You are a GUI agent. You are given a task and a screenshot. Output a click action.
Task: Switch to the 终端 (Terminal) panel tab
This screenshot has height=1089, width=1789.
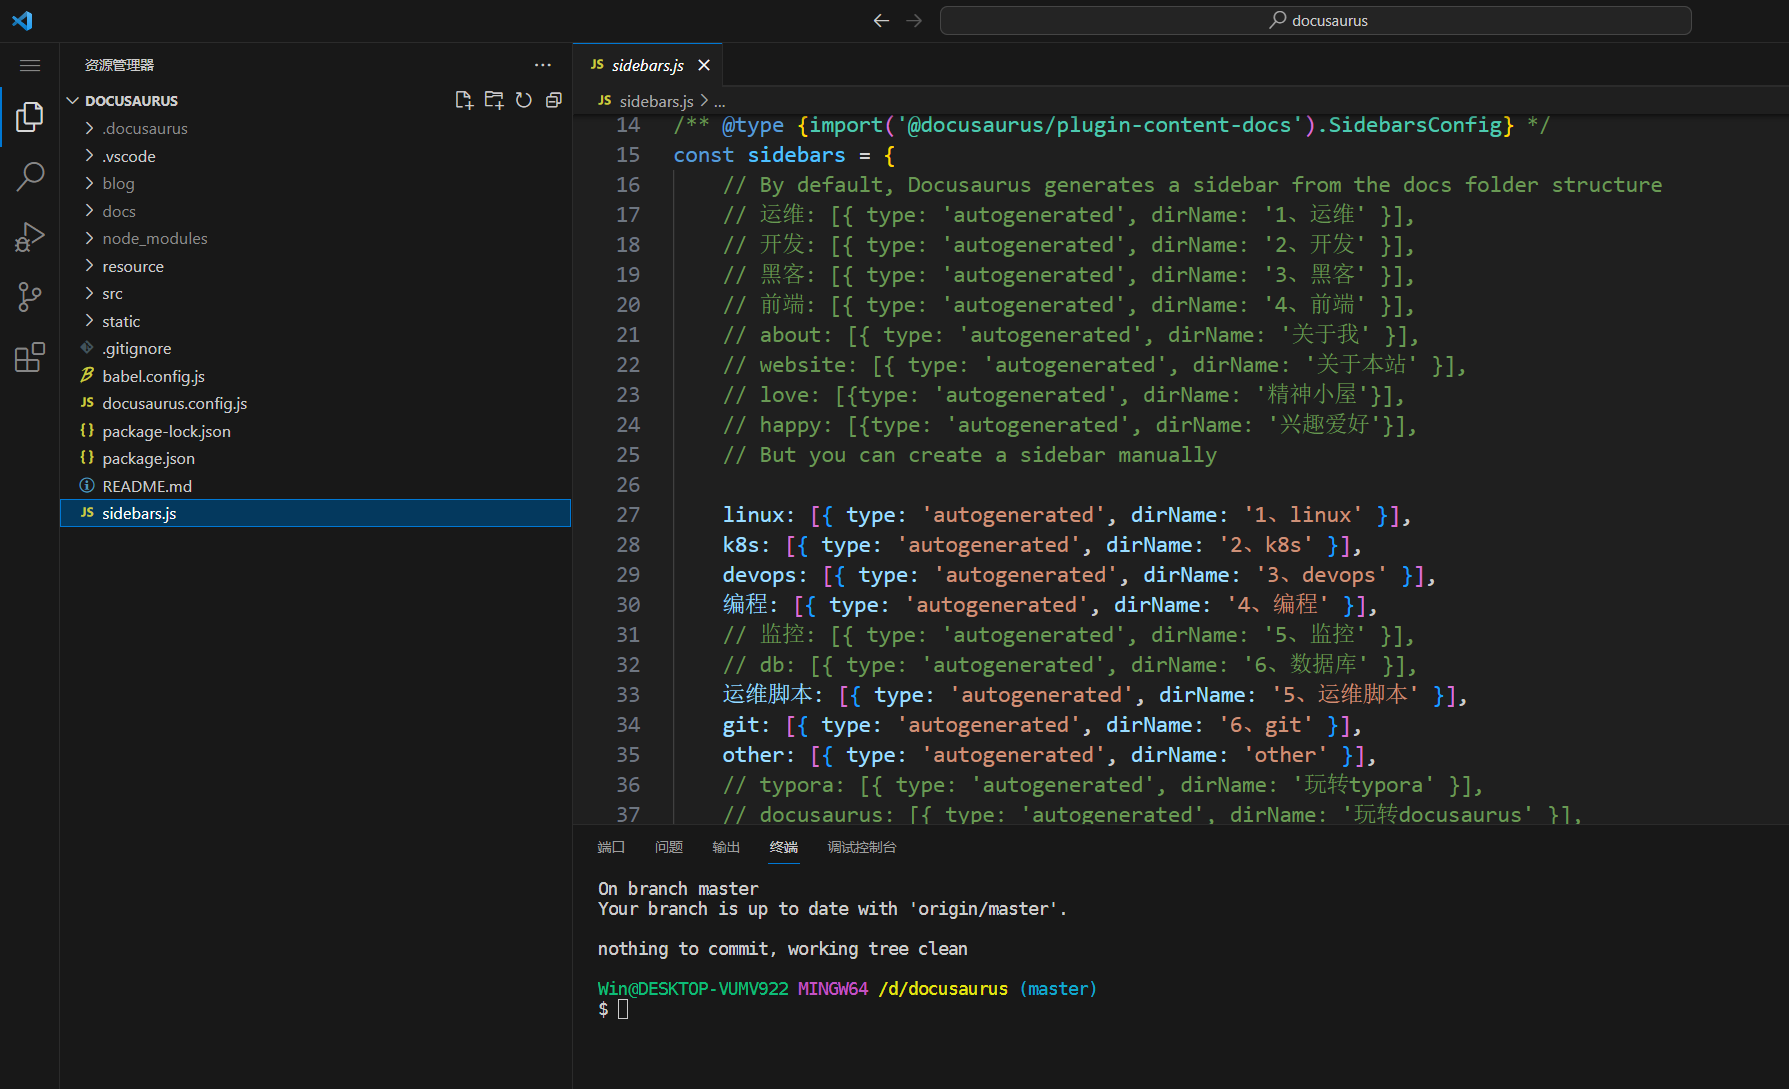coord(784,847)
